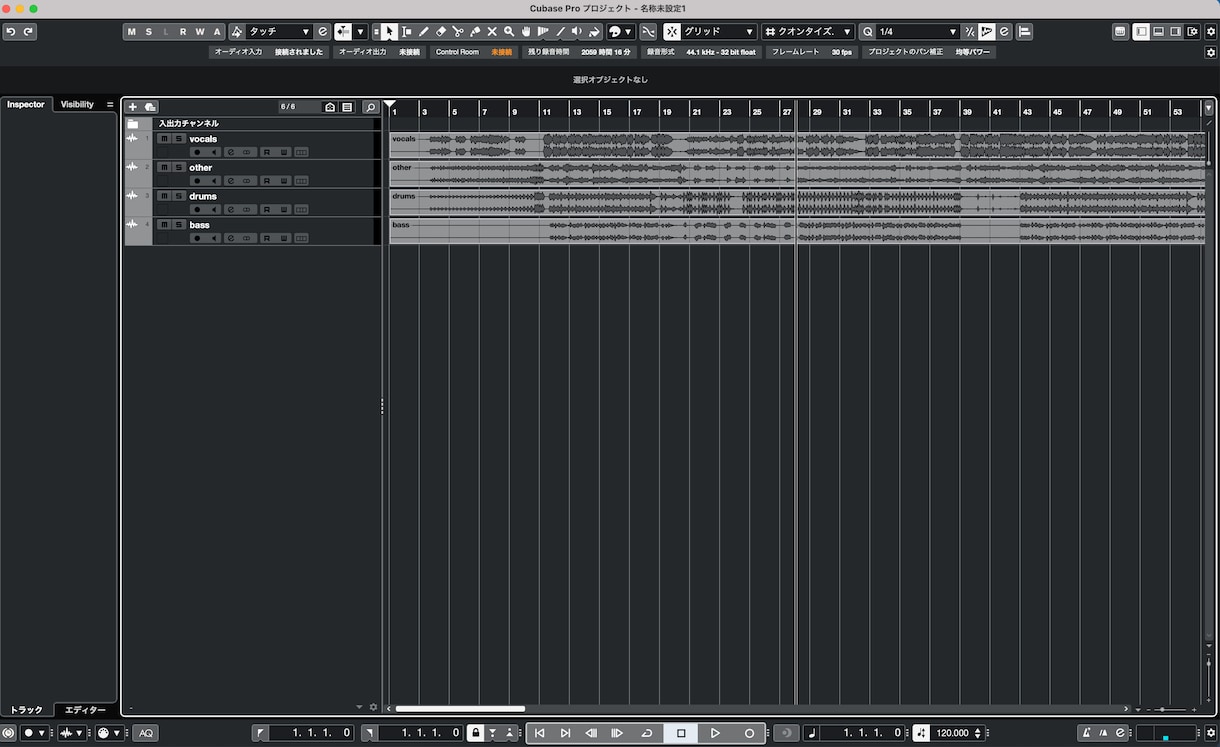Open the ruler display format dropdown arrow
1220x747 pixels.
pos(1209,107)
